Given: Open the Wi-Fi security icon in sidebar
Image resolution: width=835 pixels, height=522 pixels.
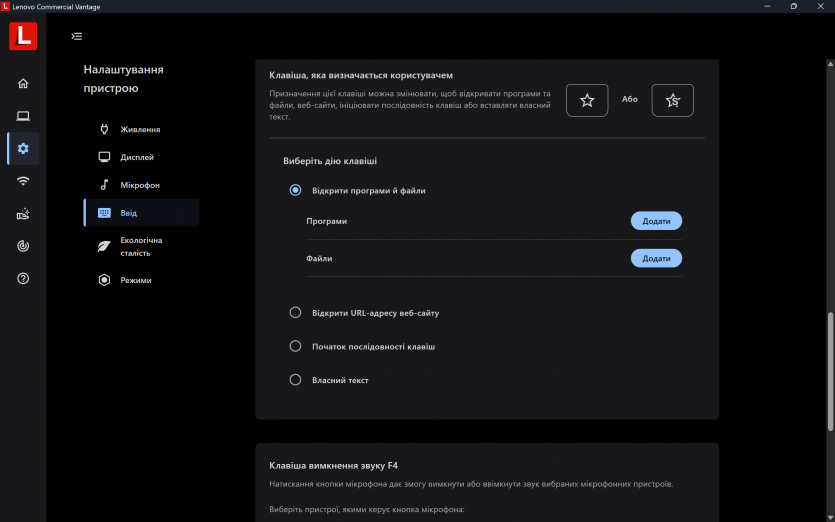Looking at the screenshot, I should [x=23, y=181].
